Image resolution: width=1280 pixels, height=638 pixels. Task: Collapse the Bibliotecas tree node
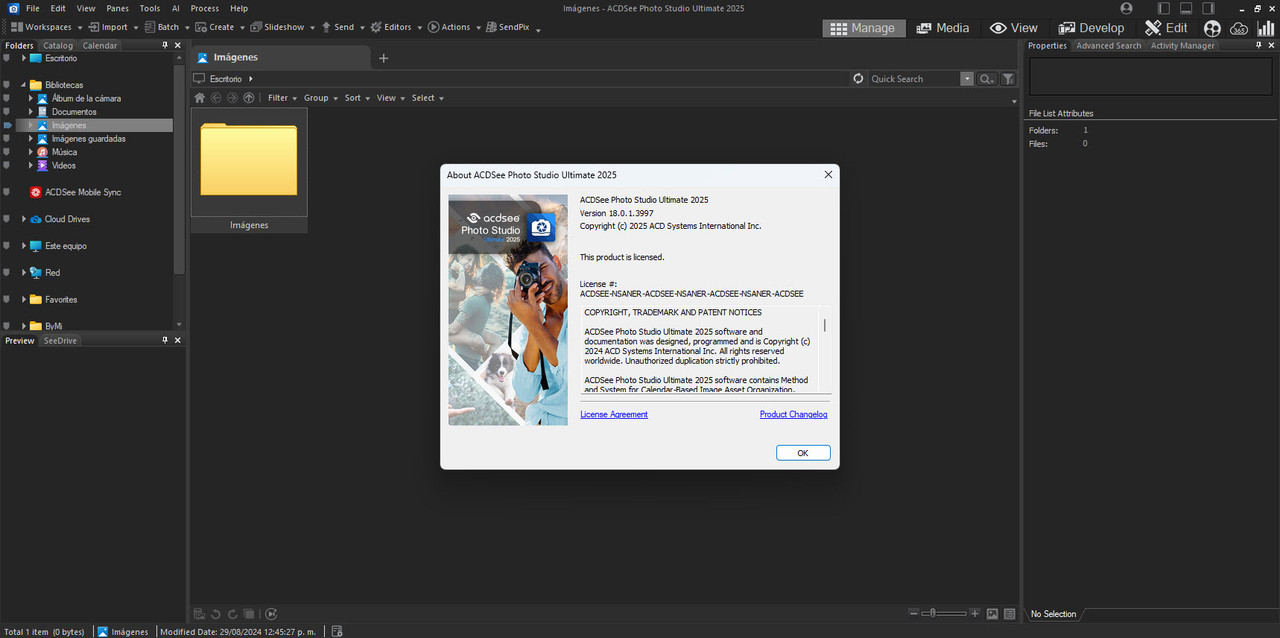23,85
